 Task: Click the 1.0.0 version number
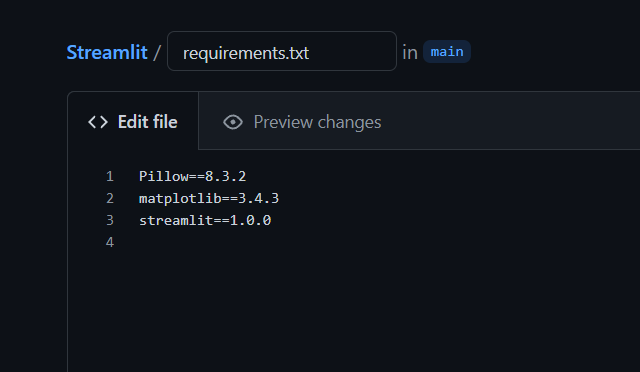(x=250, y=221)
